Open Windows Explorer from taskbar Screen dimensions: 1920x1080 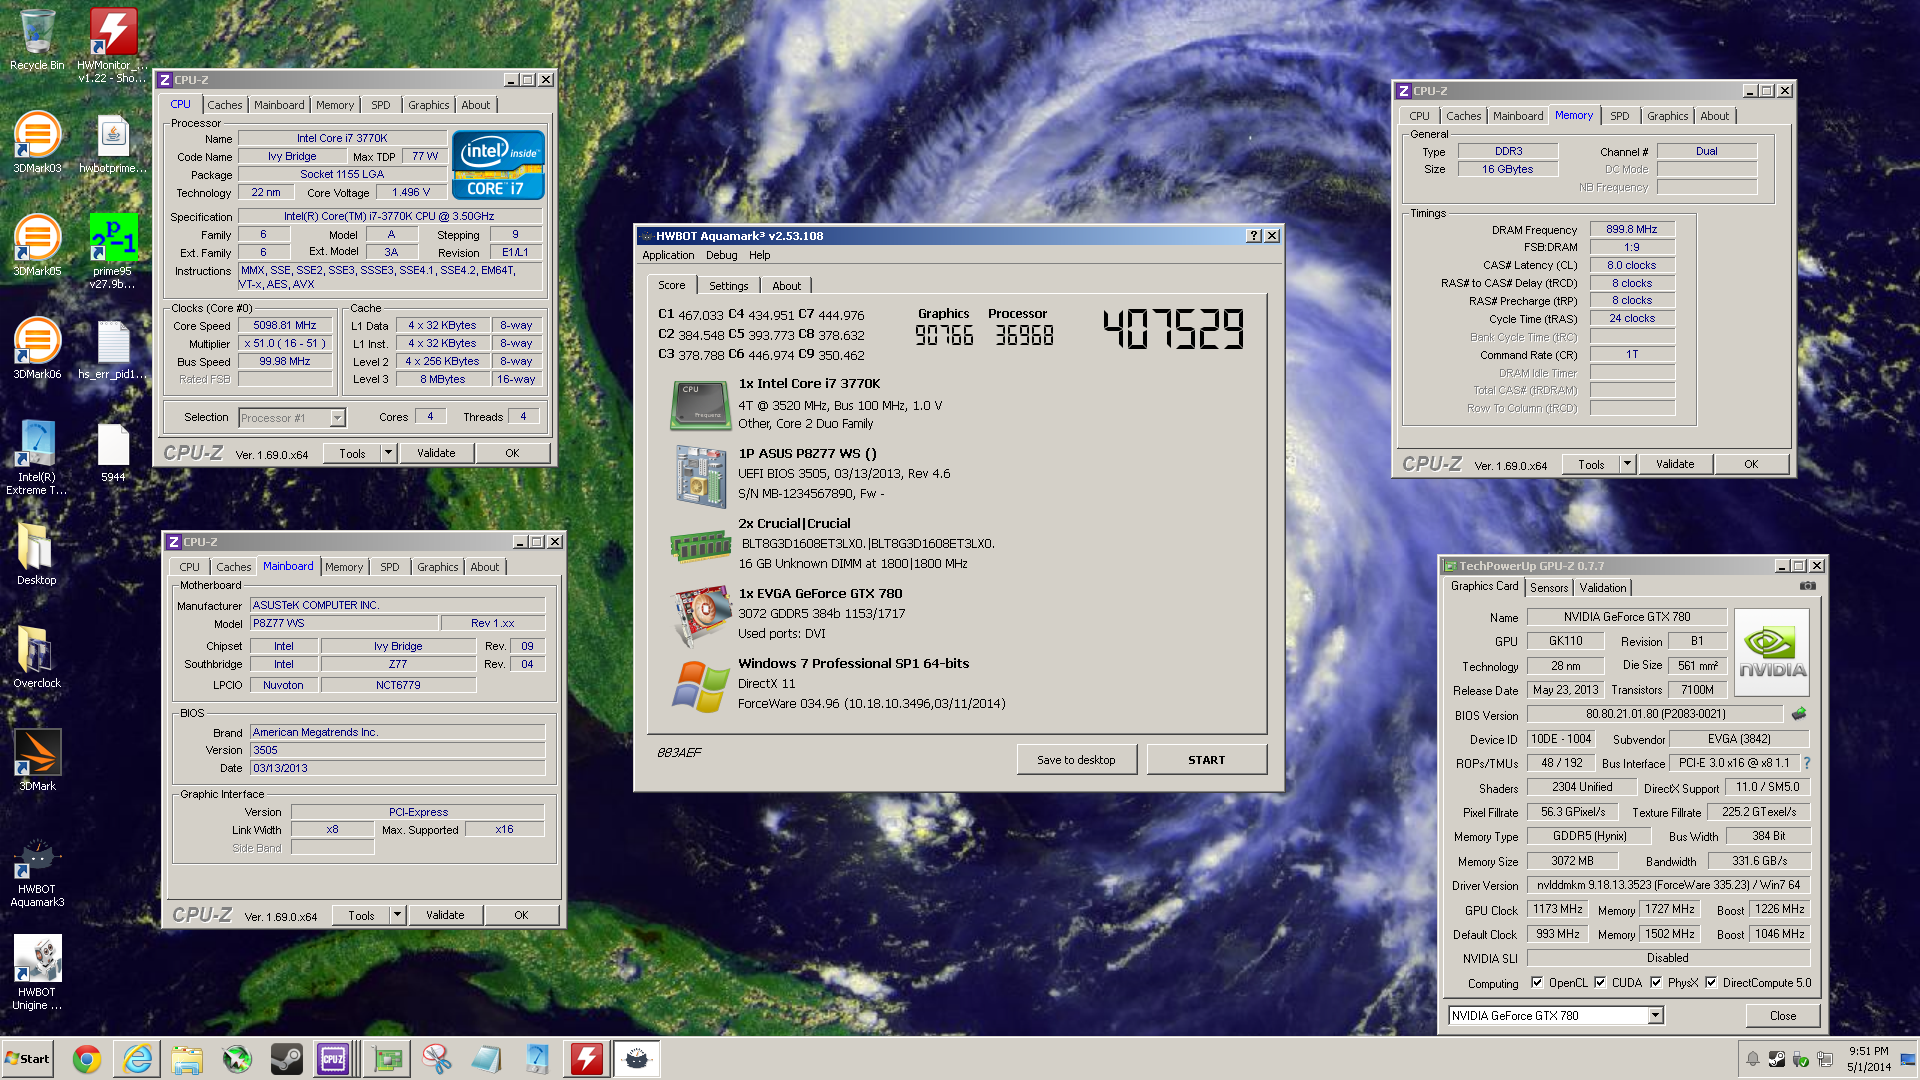(187, 1059)
